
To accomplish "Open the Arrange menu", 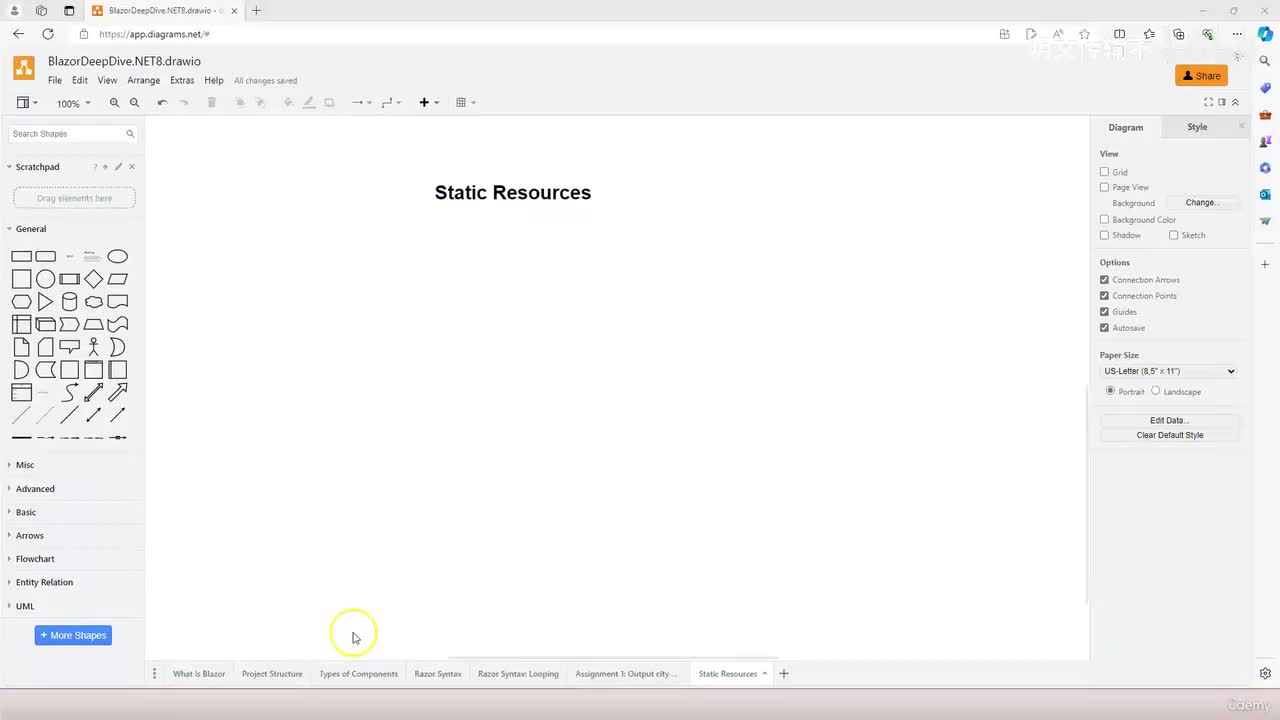I will point(144,80).
